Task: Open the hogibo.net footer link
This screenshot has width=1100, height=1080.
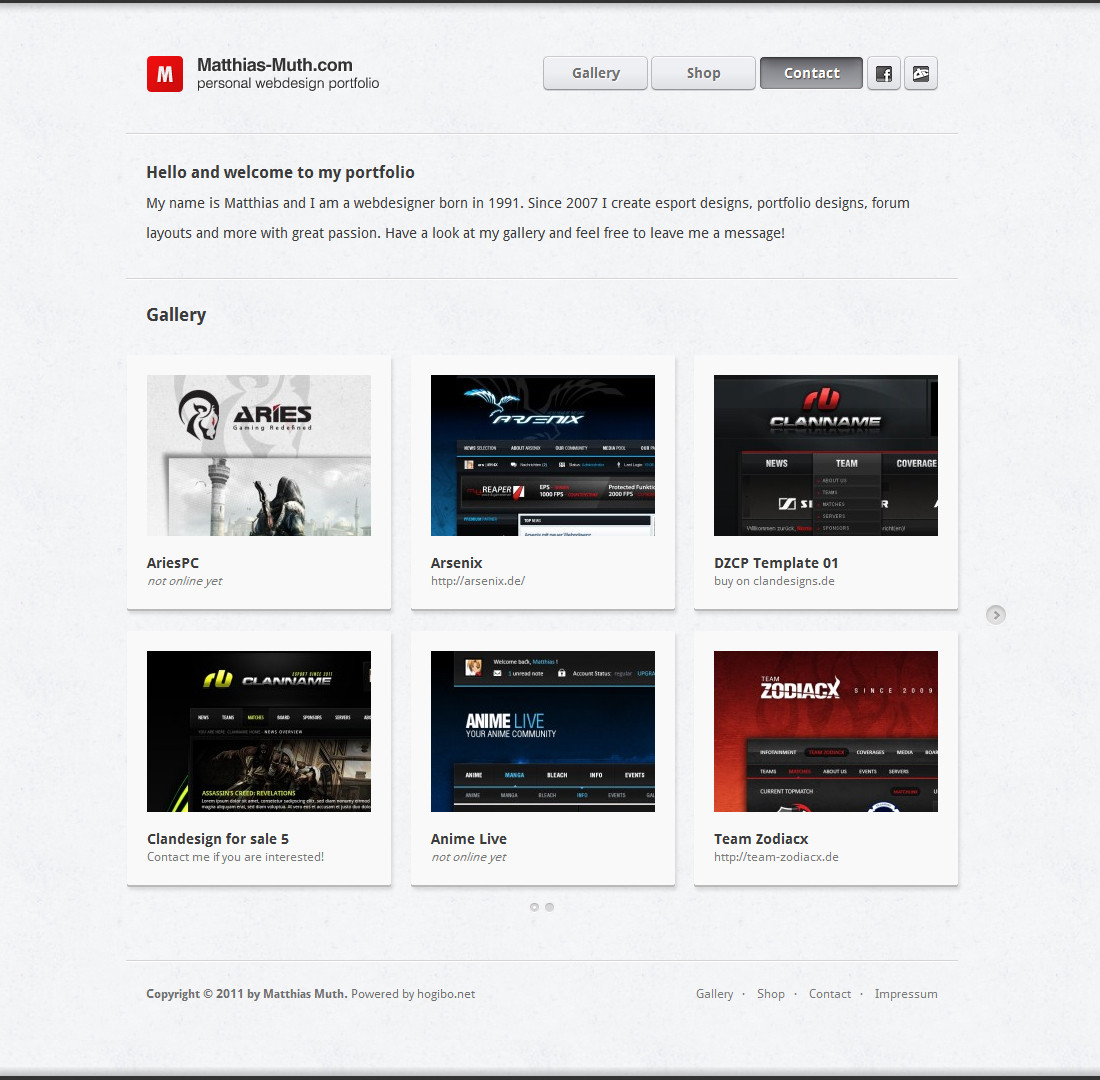Action: 446,994
